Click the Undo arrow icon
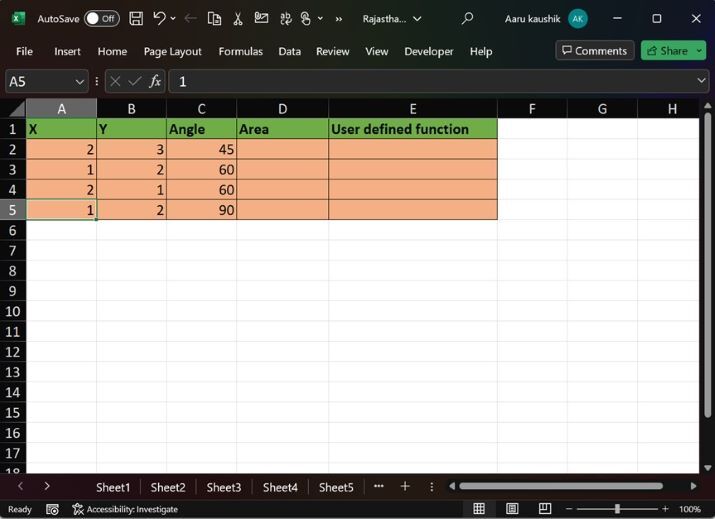The width and height of the screenshot is (715, 519). tap(160, 19)
